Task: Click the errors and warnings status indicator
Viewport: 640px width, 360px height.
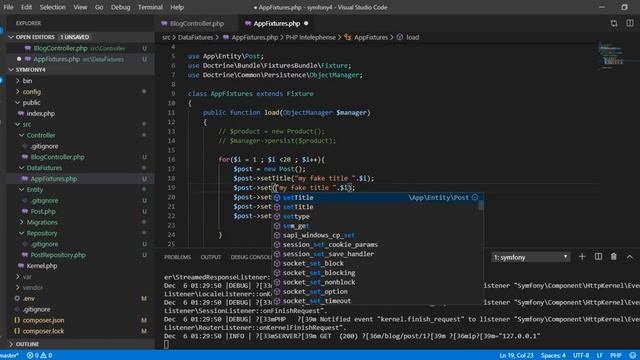Action: point(40,356)
